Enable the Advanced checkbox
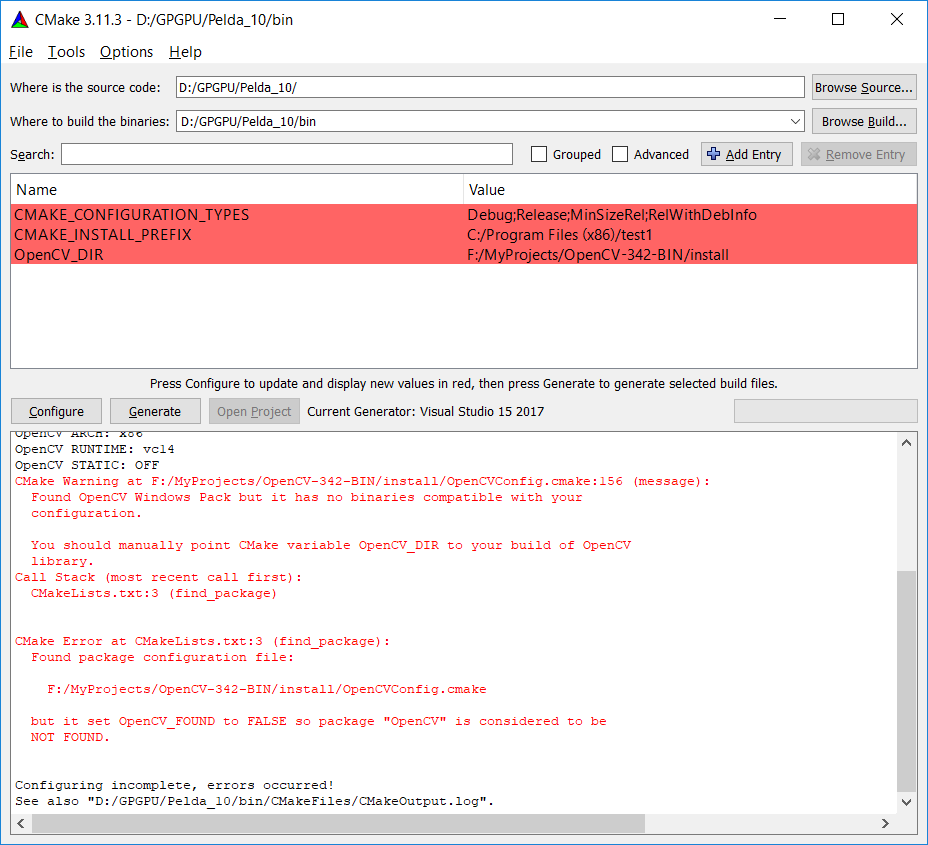 (x=620, y=154)
